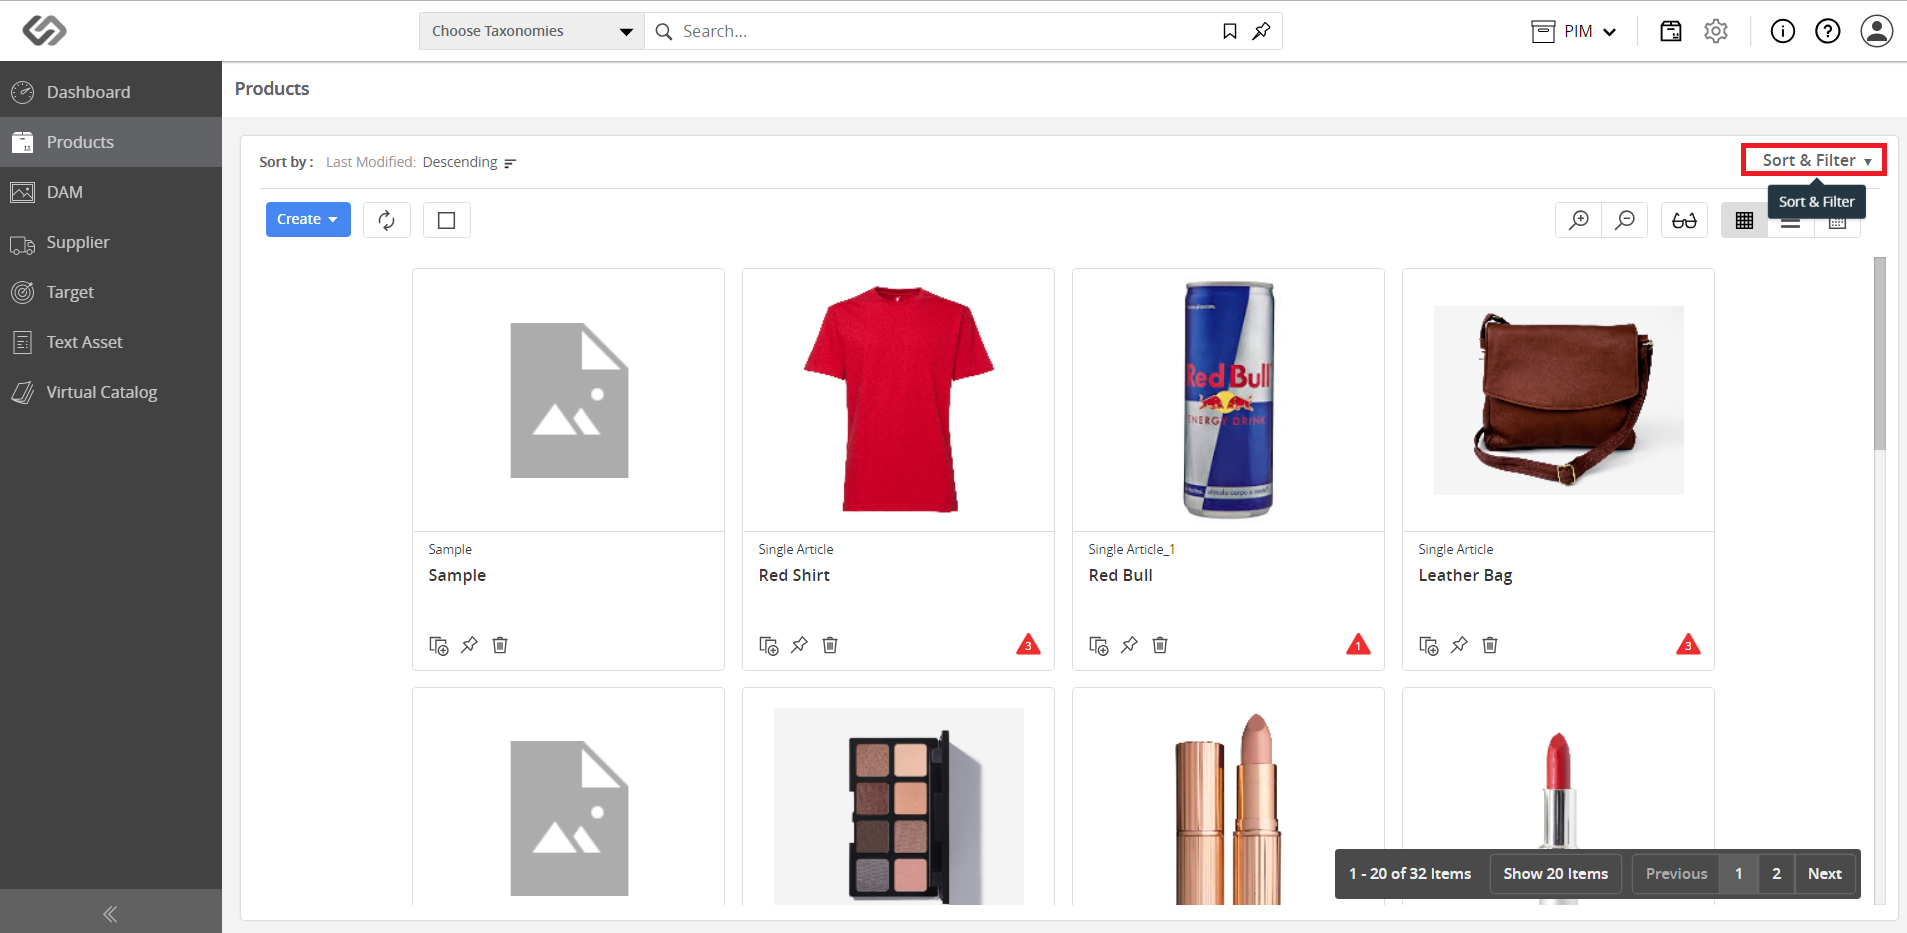Viewport: 1907px width, 933px height.
Task: Open the PIM module dropdown
Action: (1574, 31)
